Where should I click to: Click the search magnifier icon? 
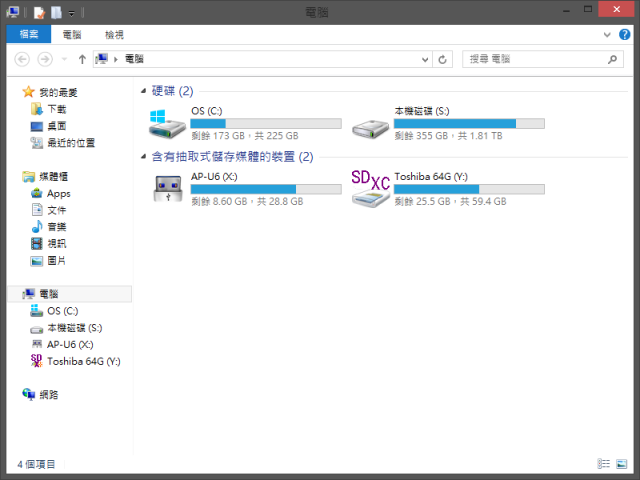[612, 60]
